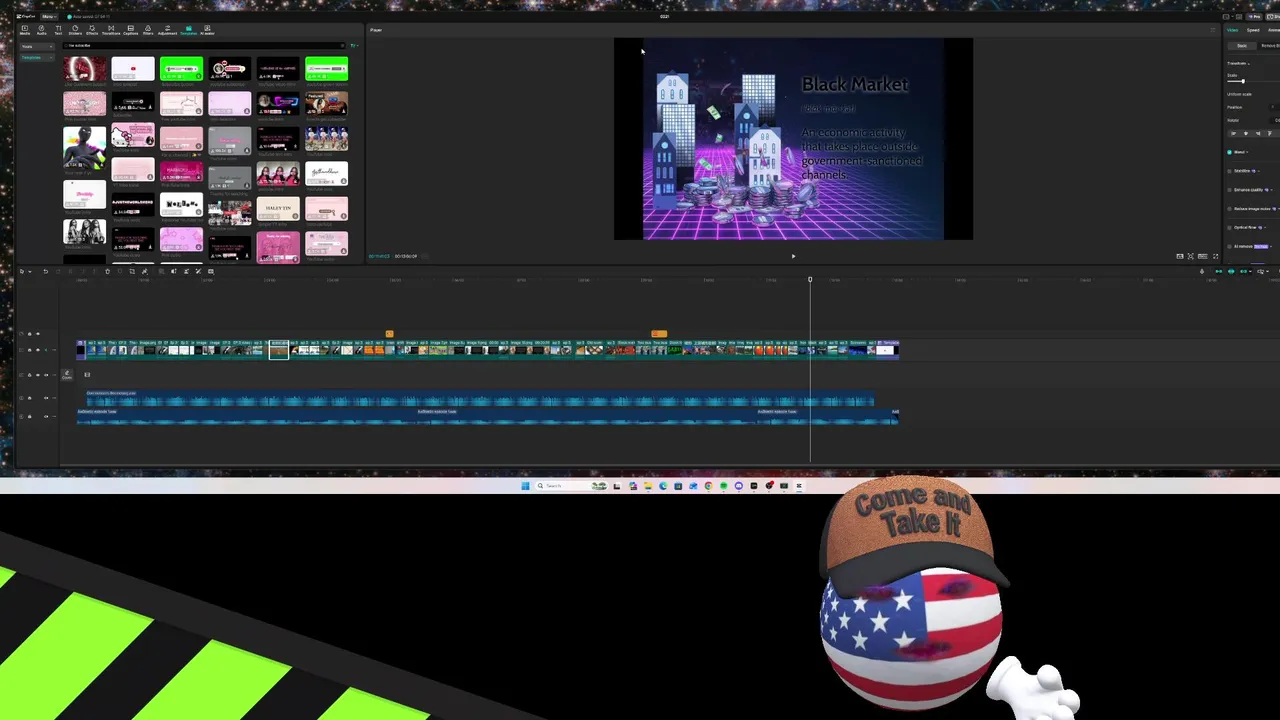Expand the Yours dropdown in sidebar
The width and height of the screenshot is (1280, 720).
(x=37, y=46)
